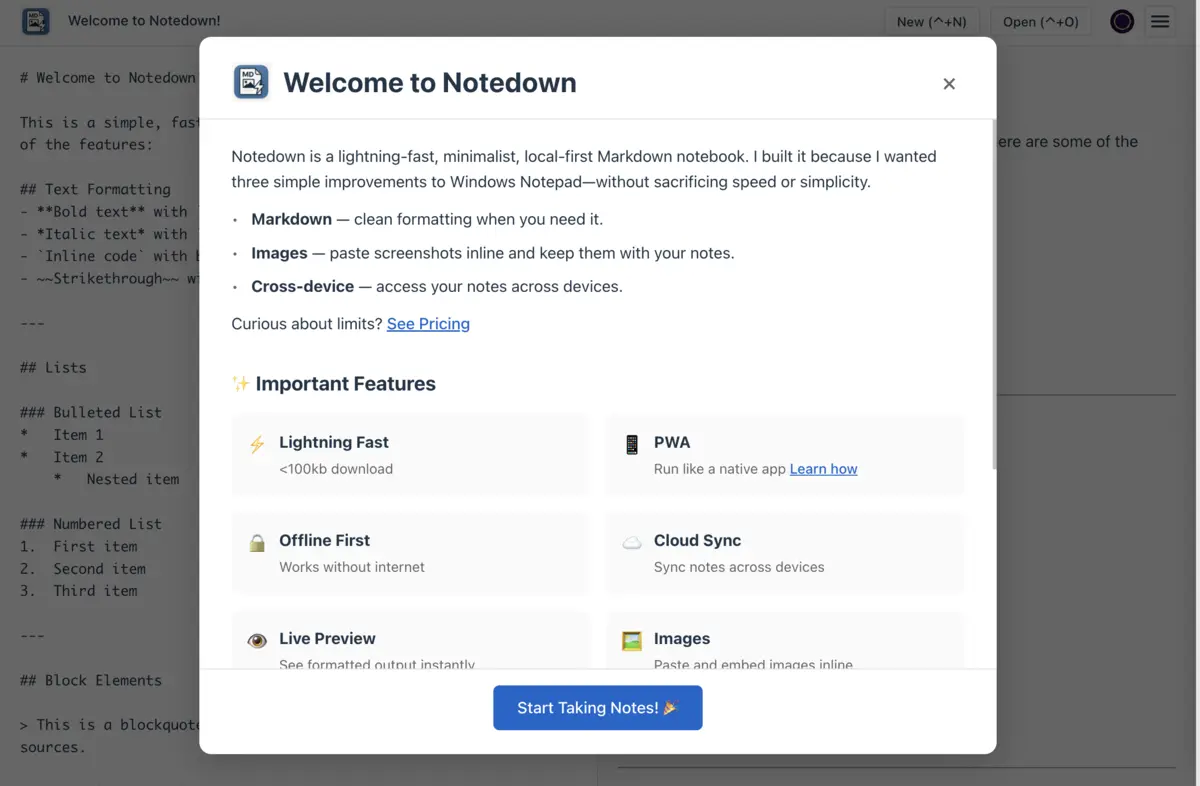Screen dimensions: 1200x786
Task: Dismiss the welcome dialog with the X
Action: [x=948, y=84]
